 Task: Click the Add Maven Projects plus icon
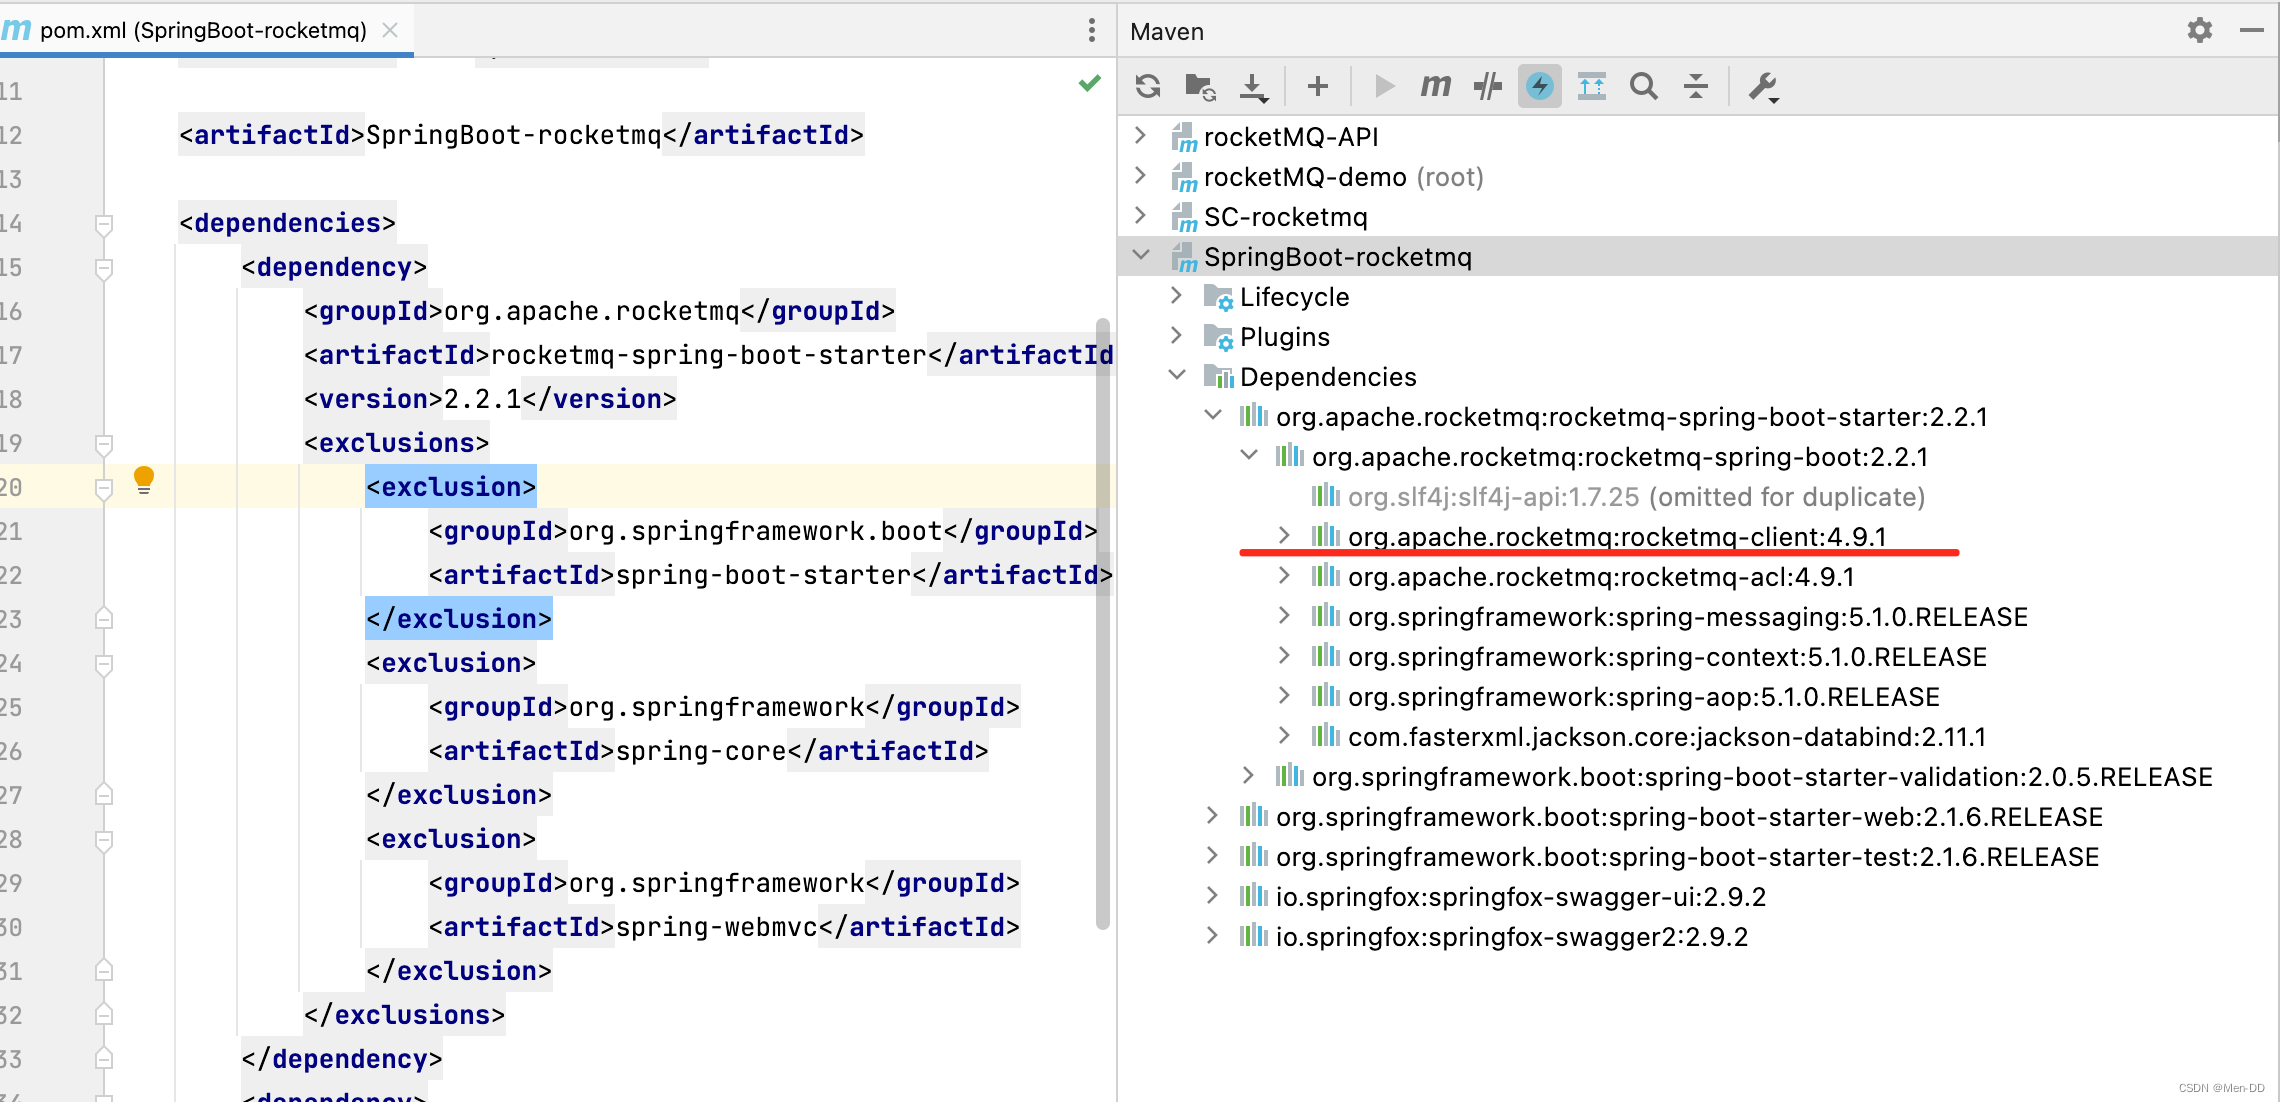point(1317,87)
